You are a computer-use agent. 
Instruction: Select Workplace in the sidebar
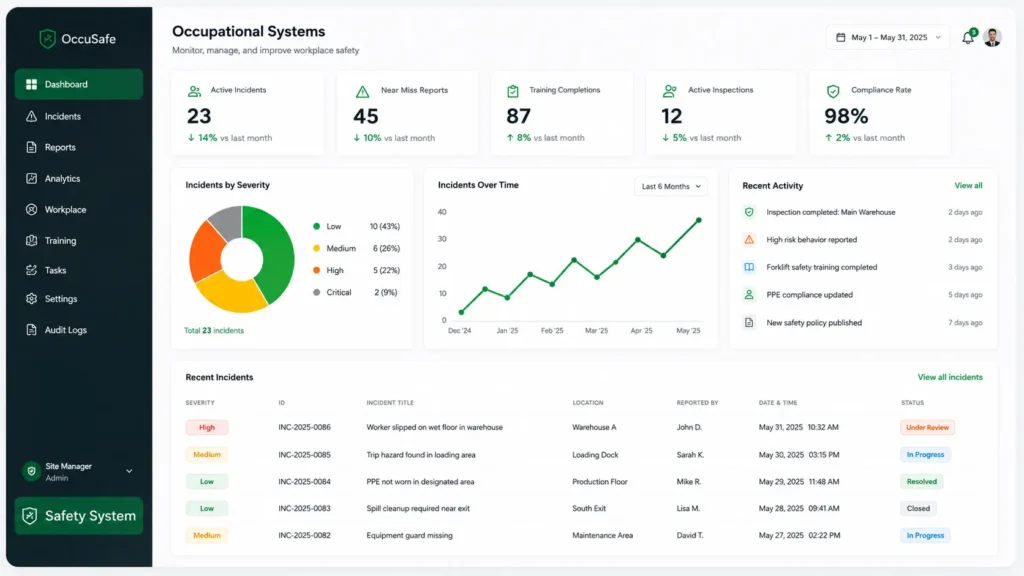click(78, 210)
